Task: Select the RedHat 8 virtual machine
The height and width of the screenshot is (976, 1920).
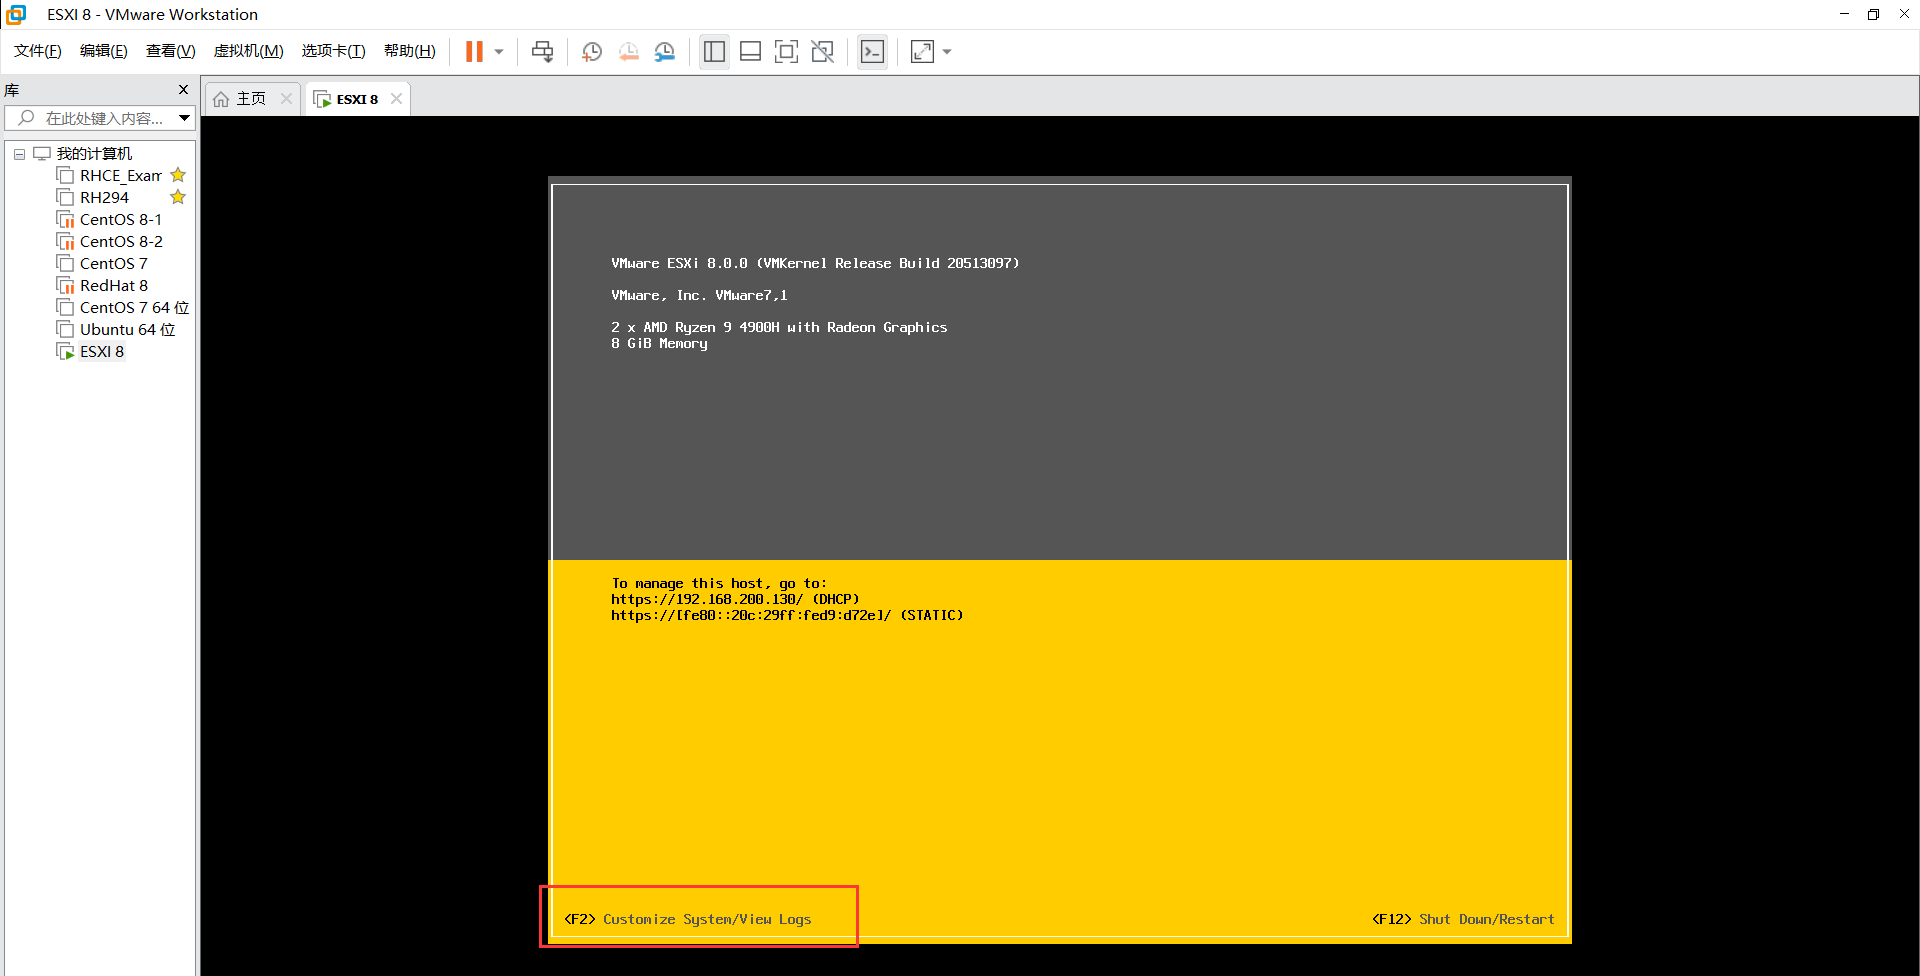Action: [x=114, y=286]
